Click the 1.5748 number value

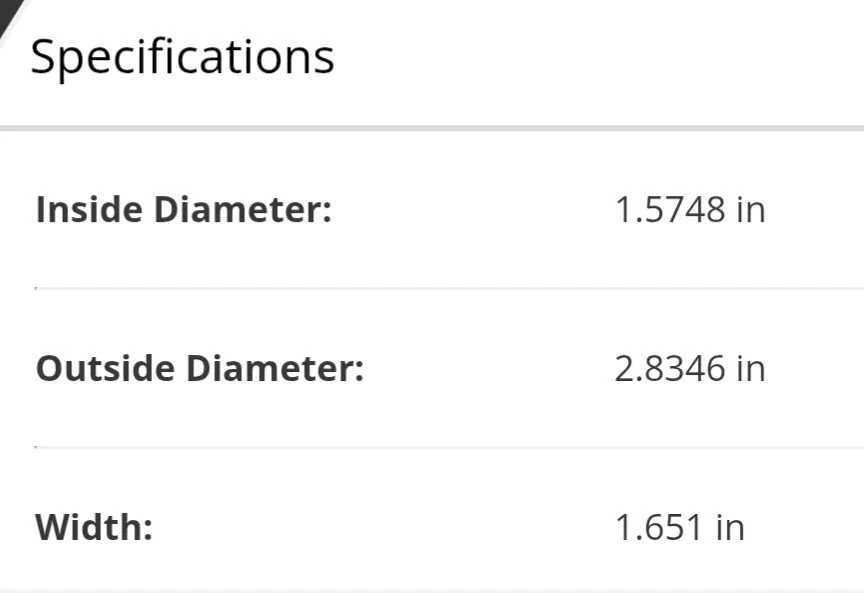tap(669, 211)
